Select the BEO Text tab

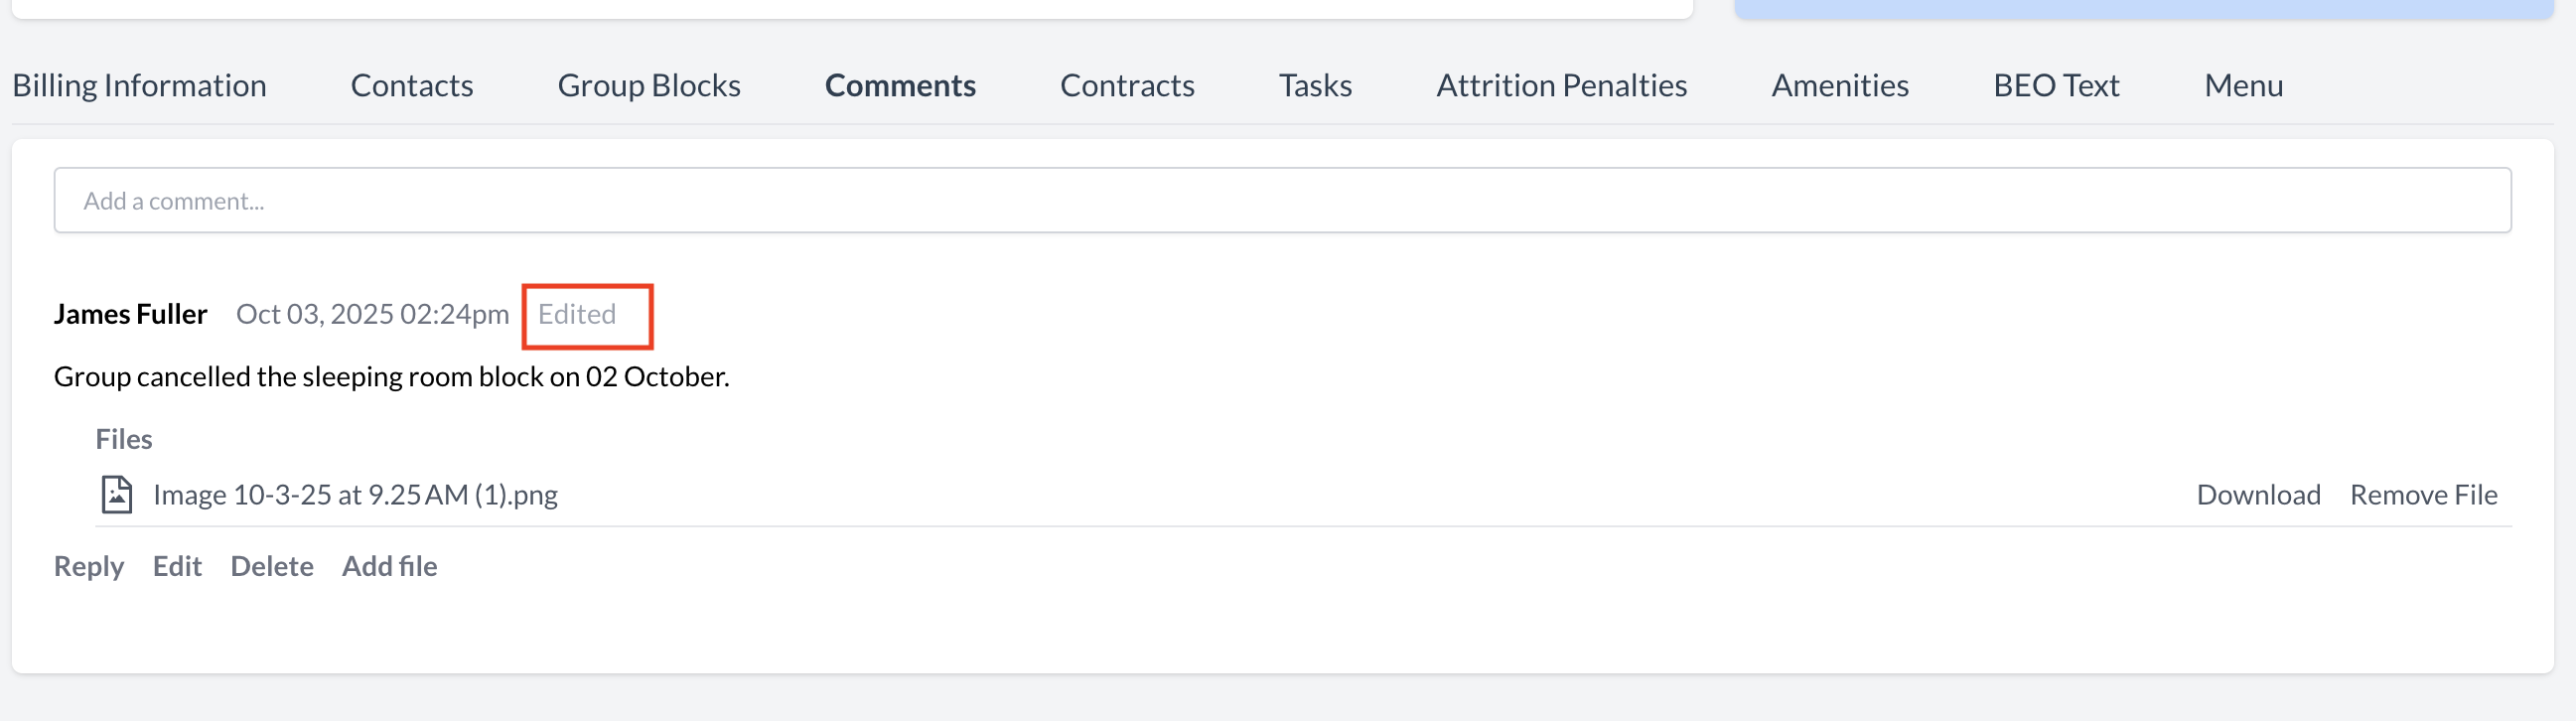coord(2056,85)
